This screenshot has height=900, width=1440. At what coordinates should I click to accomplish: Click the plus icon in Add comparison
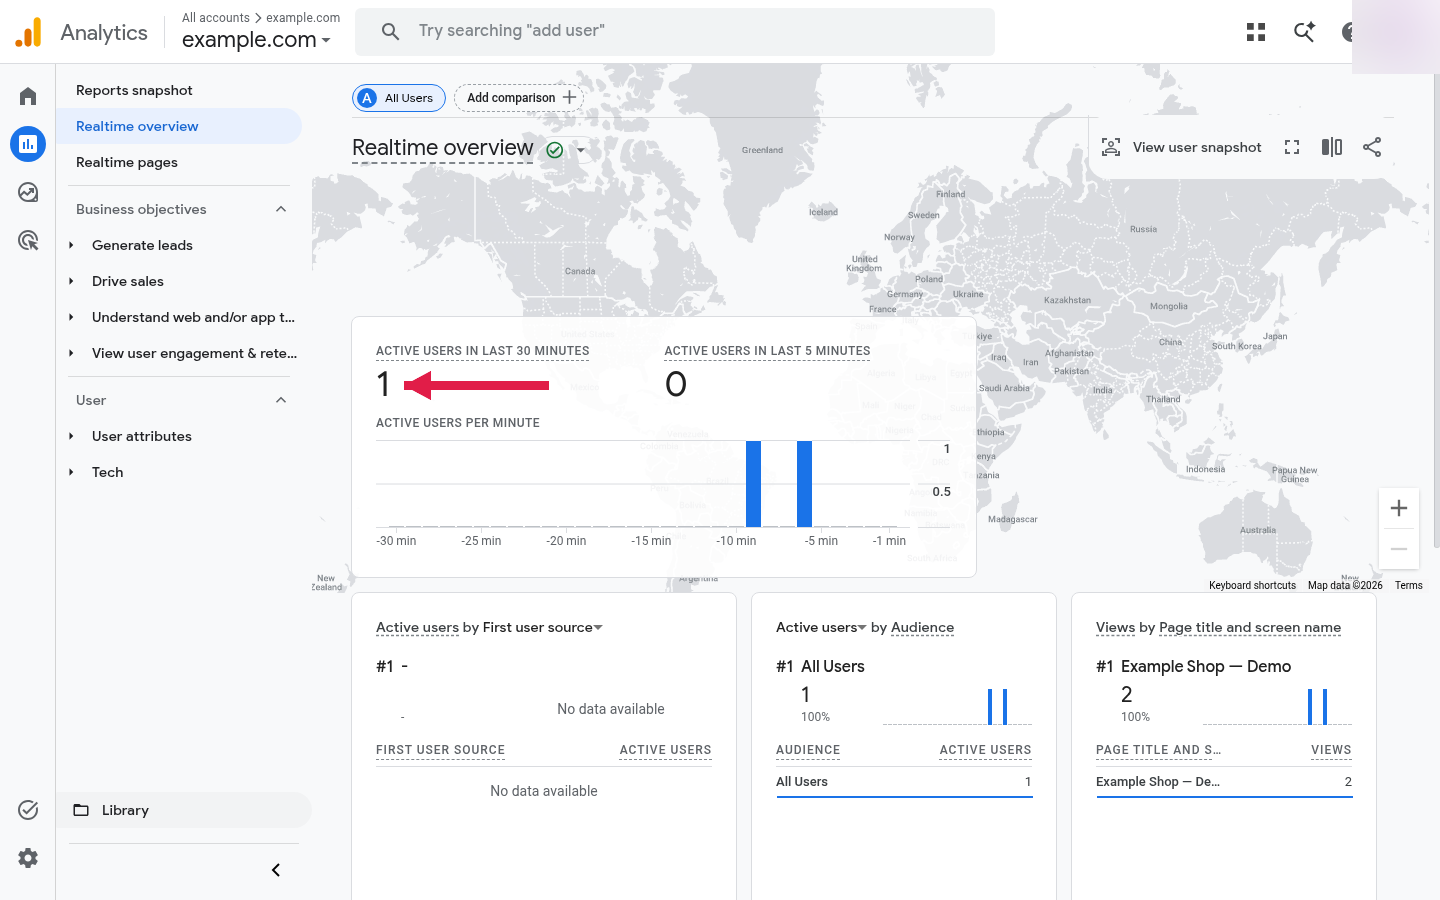tap(569, 97)
